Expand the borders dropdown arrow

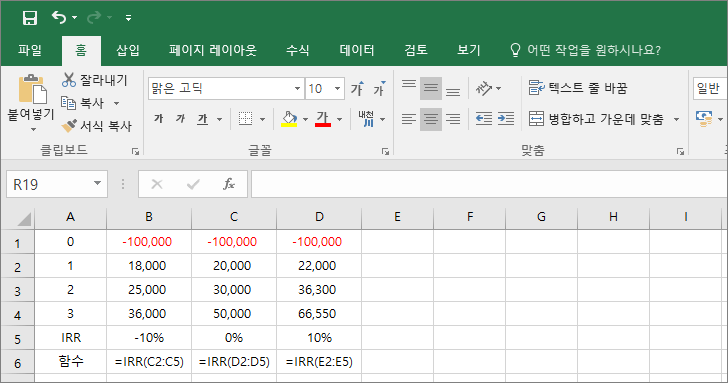click(x=262, y=119)
